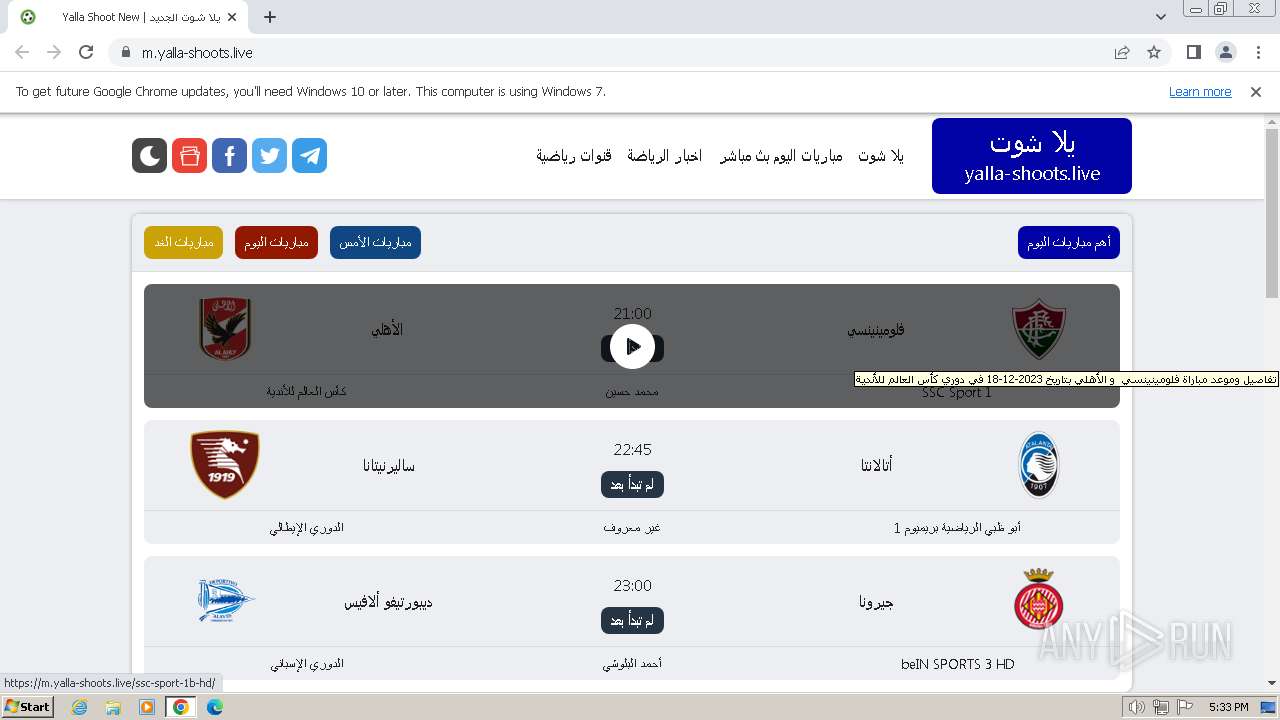
Task: Open مباريات اليوم بث مباشر menu item
Action: click(781, 156)
